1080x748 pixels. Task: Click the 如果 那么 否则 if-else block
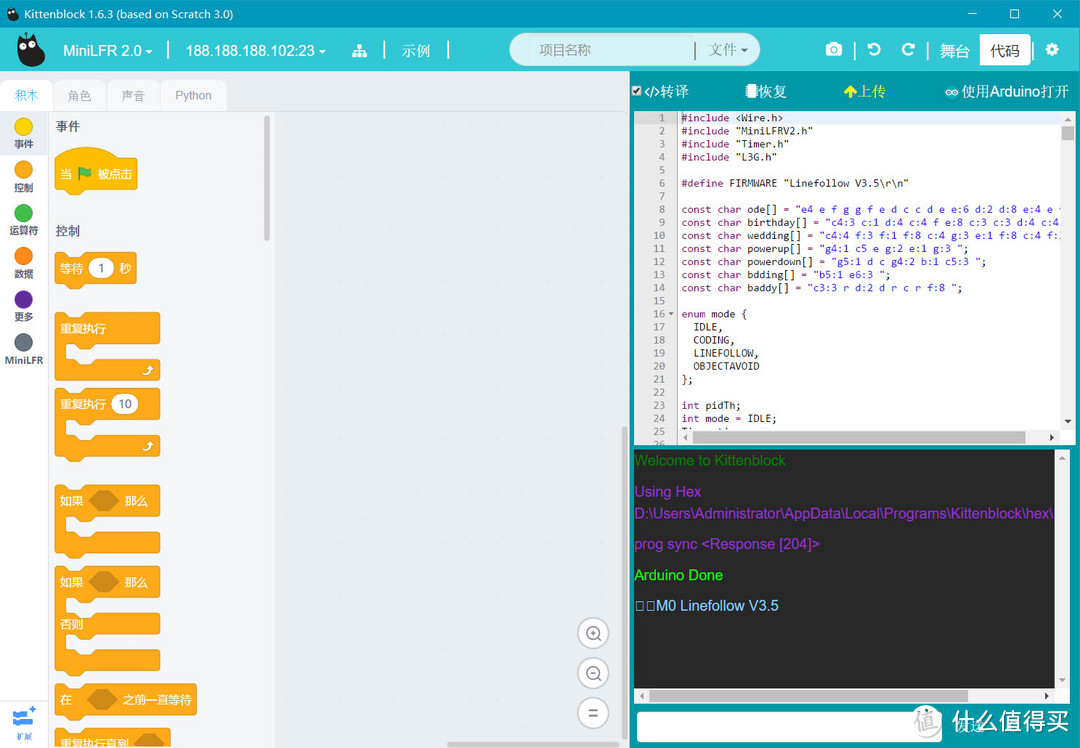107,620
